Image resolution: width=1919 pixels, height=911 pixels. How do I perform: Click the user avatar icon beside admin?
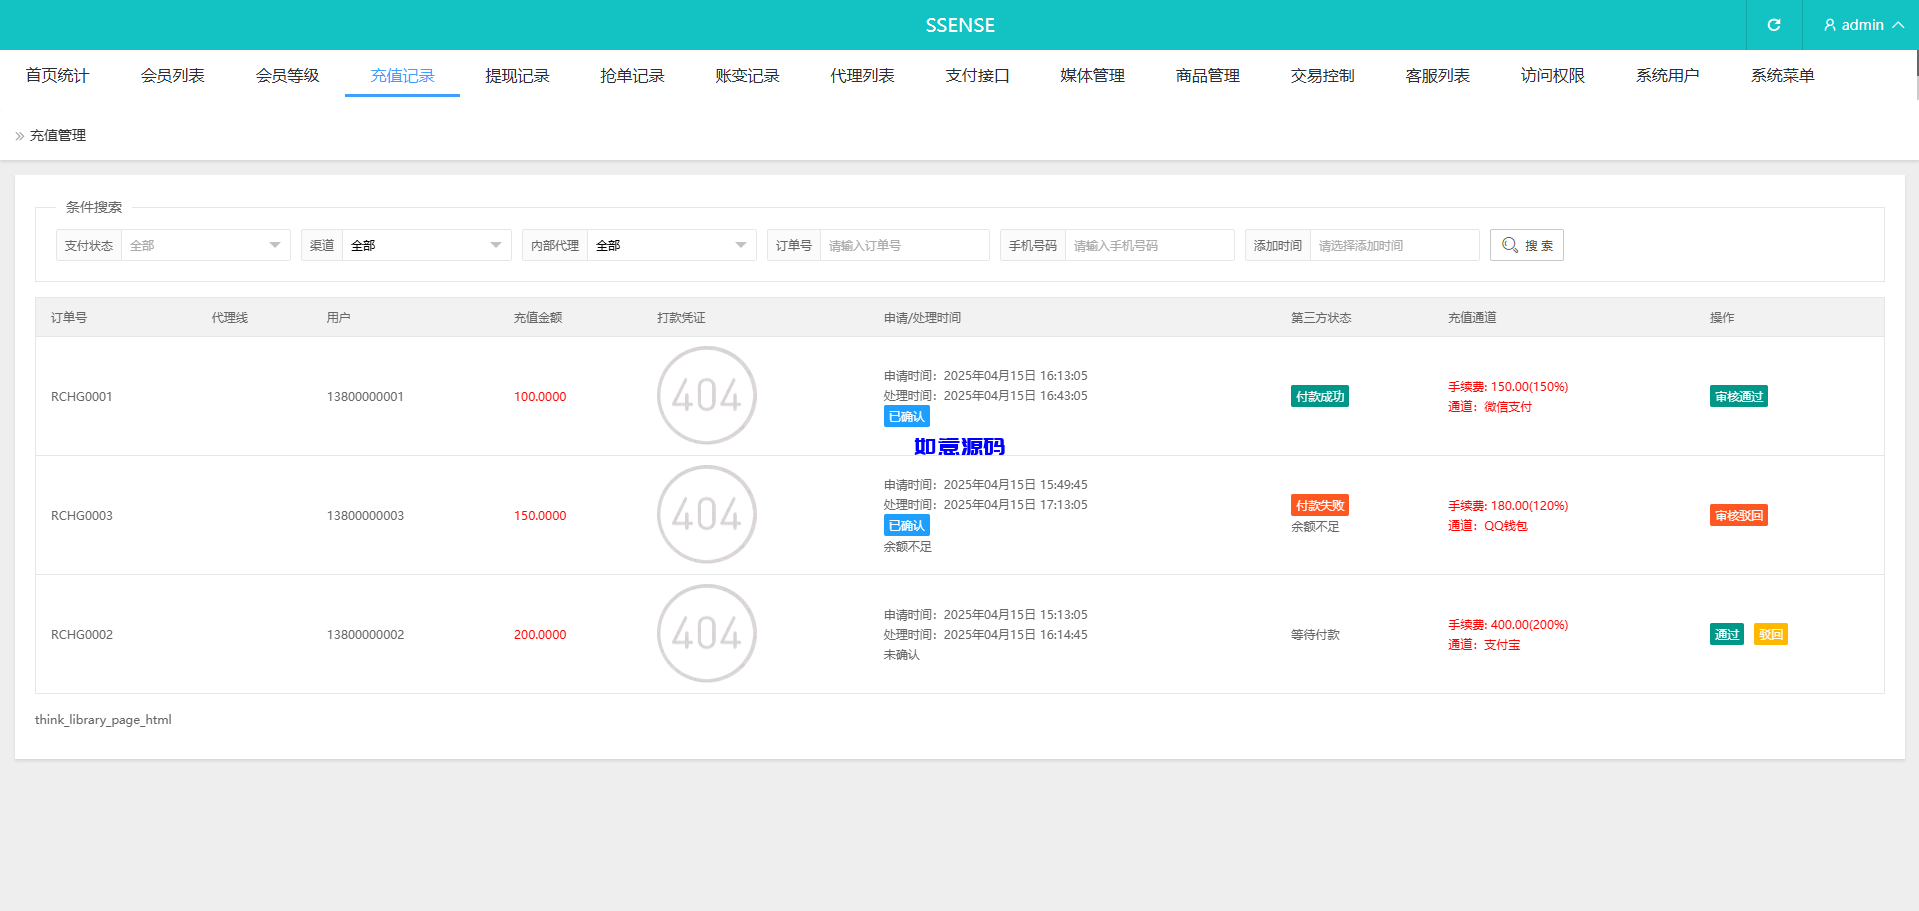tap(1830, 25)
